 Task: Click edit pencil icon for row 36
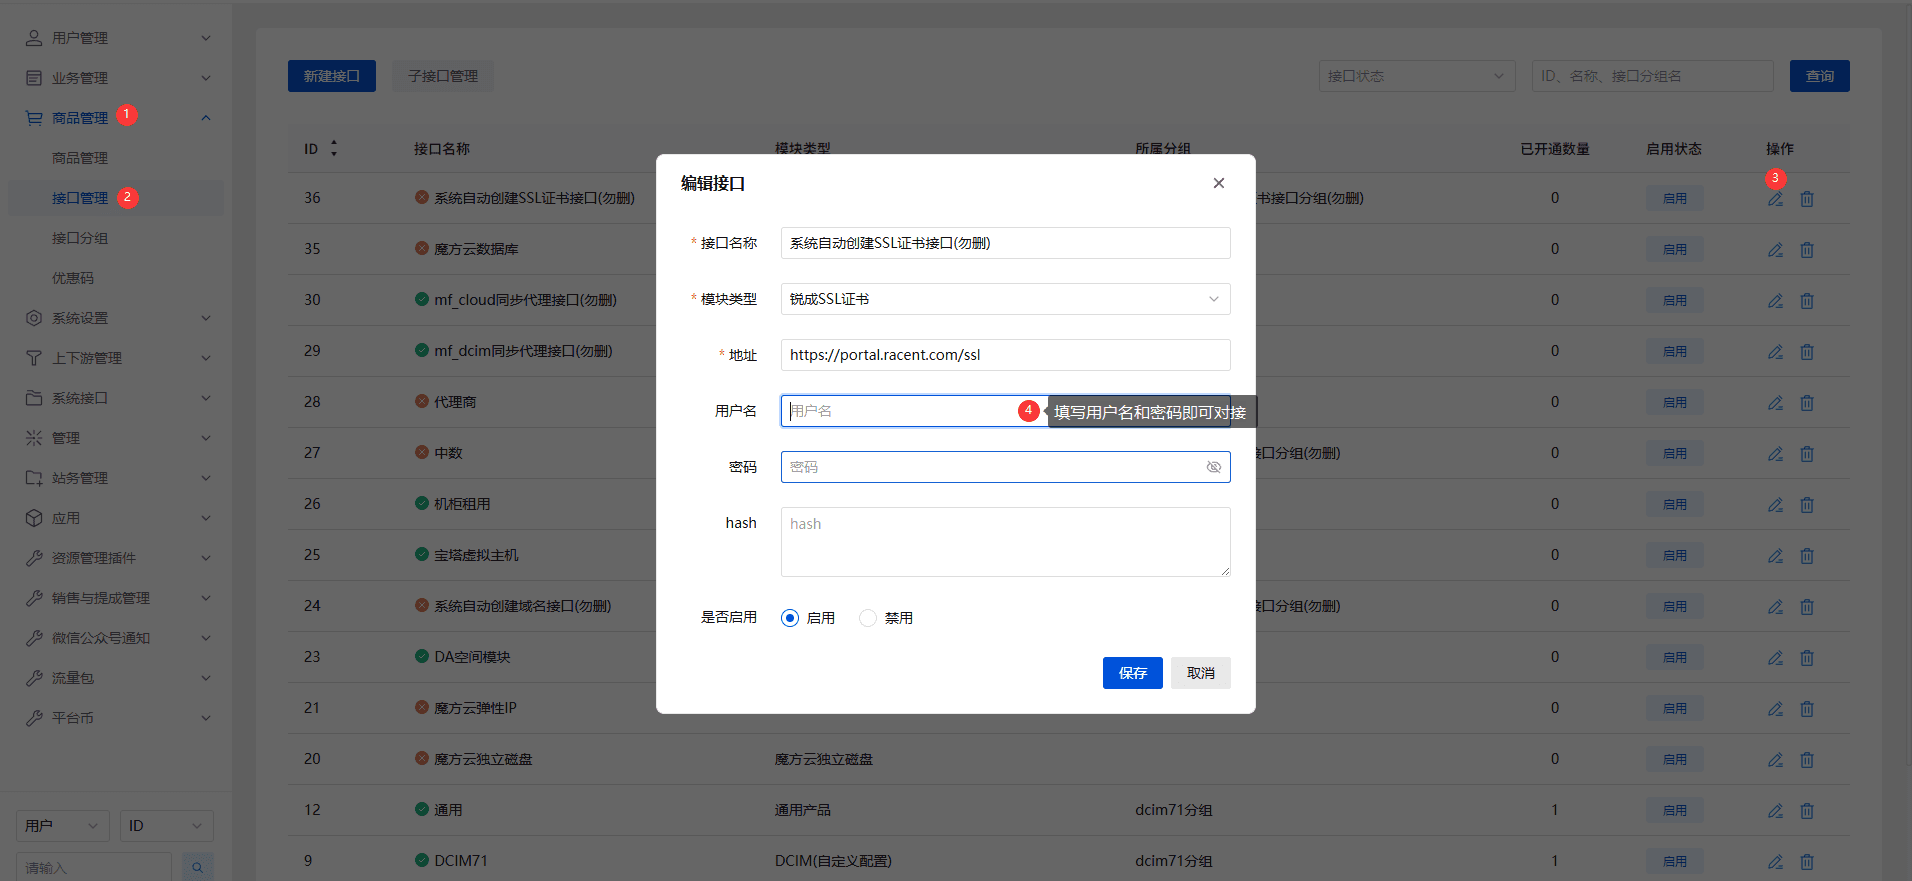point(1775,199)
